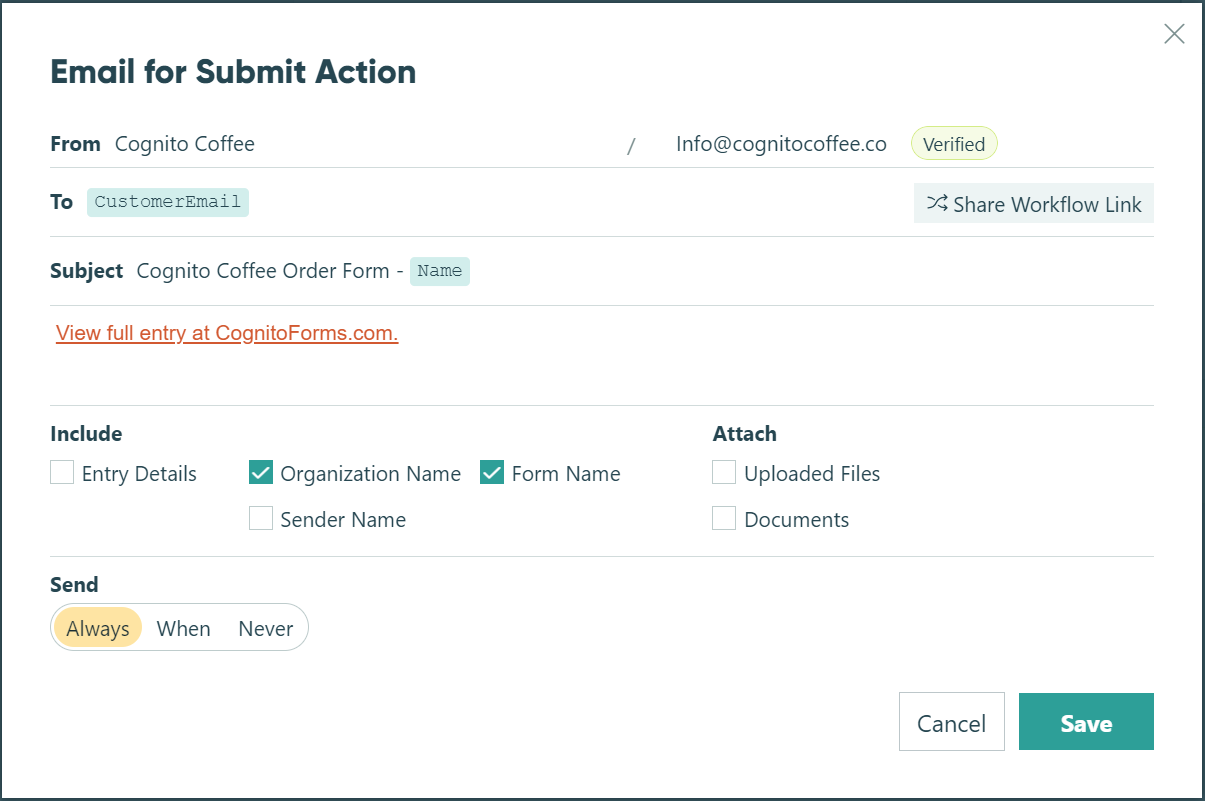
Task: Click the Include section label
Action: pyautogui.click(x=86, y=434)
